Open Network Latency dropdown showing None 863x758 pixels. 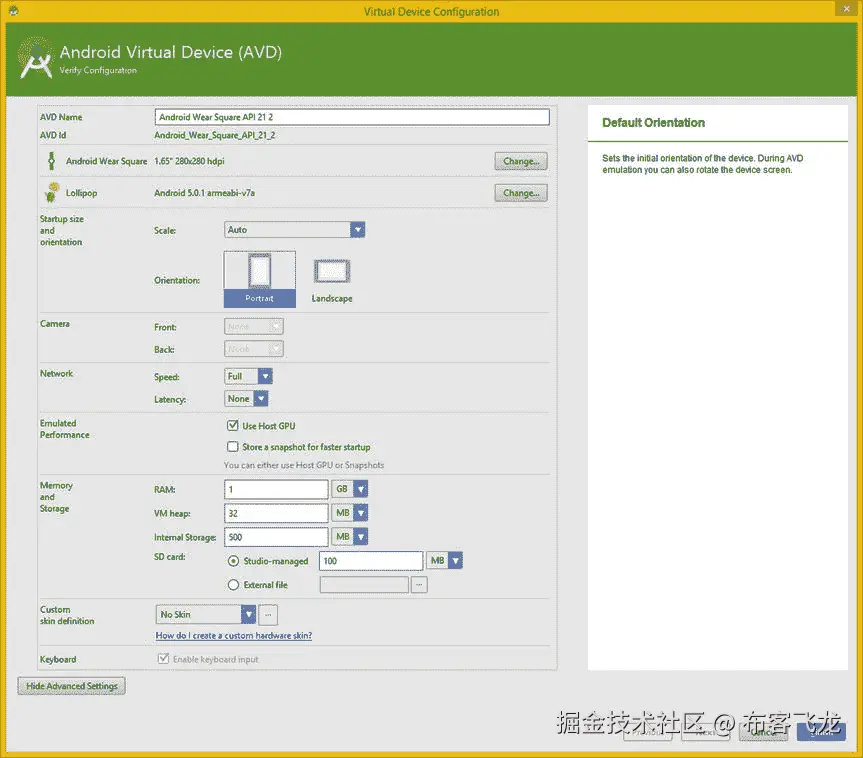[x=246, y=399]
